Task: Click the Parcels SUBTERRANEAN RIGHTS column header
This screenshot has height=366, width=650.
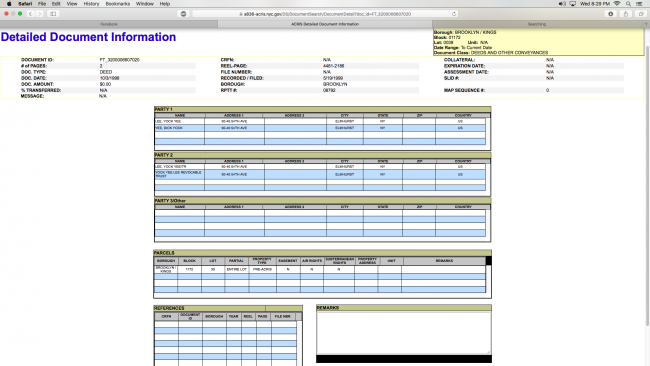Action: pyautogui.click(x=339, y=261)
